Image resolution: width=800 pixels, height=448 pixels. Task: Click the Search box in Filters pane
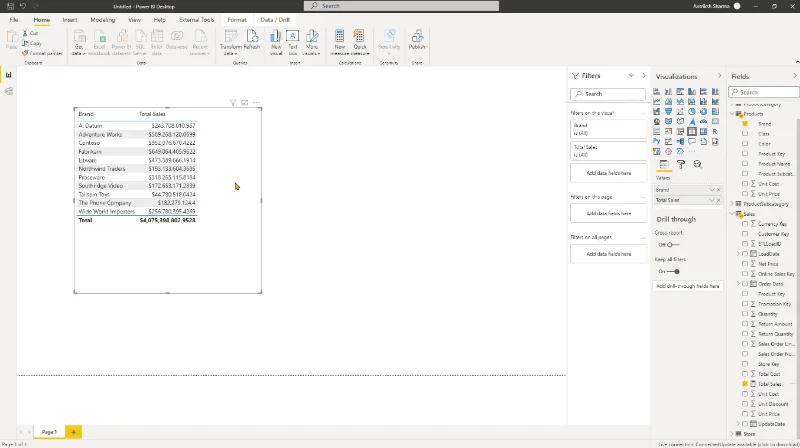[608, 94]
